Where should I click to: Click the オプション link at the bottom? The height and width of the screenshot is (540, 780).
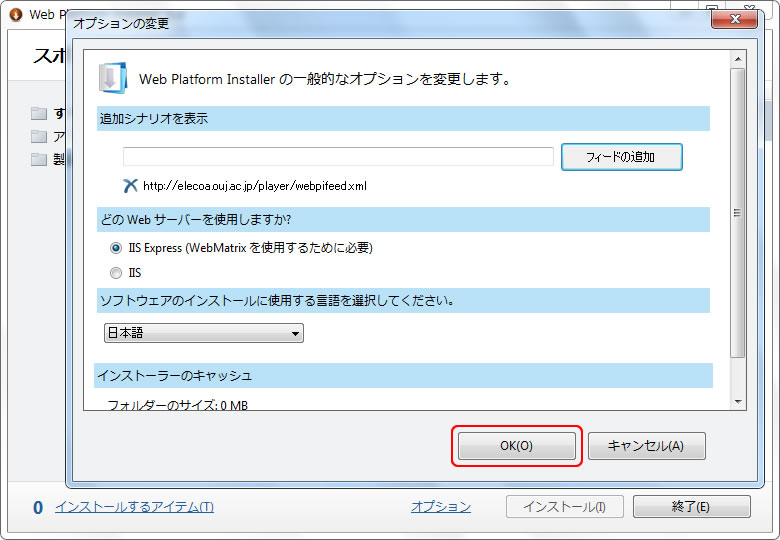(x=440, y=507)
